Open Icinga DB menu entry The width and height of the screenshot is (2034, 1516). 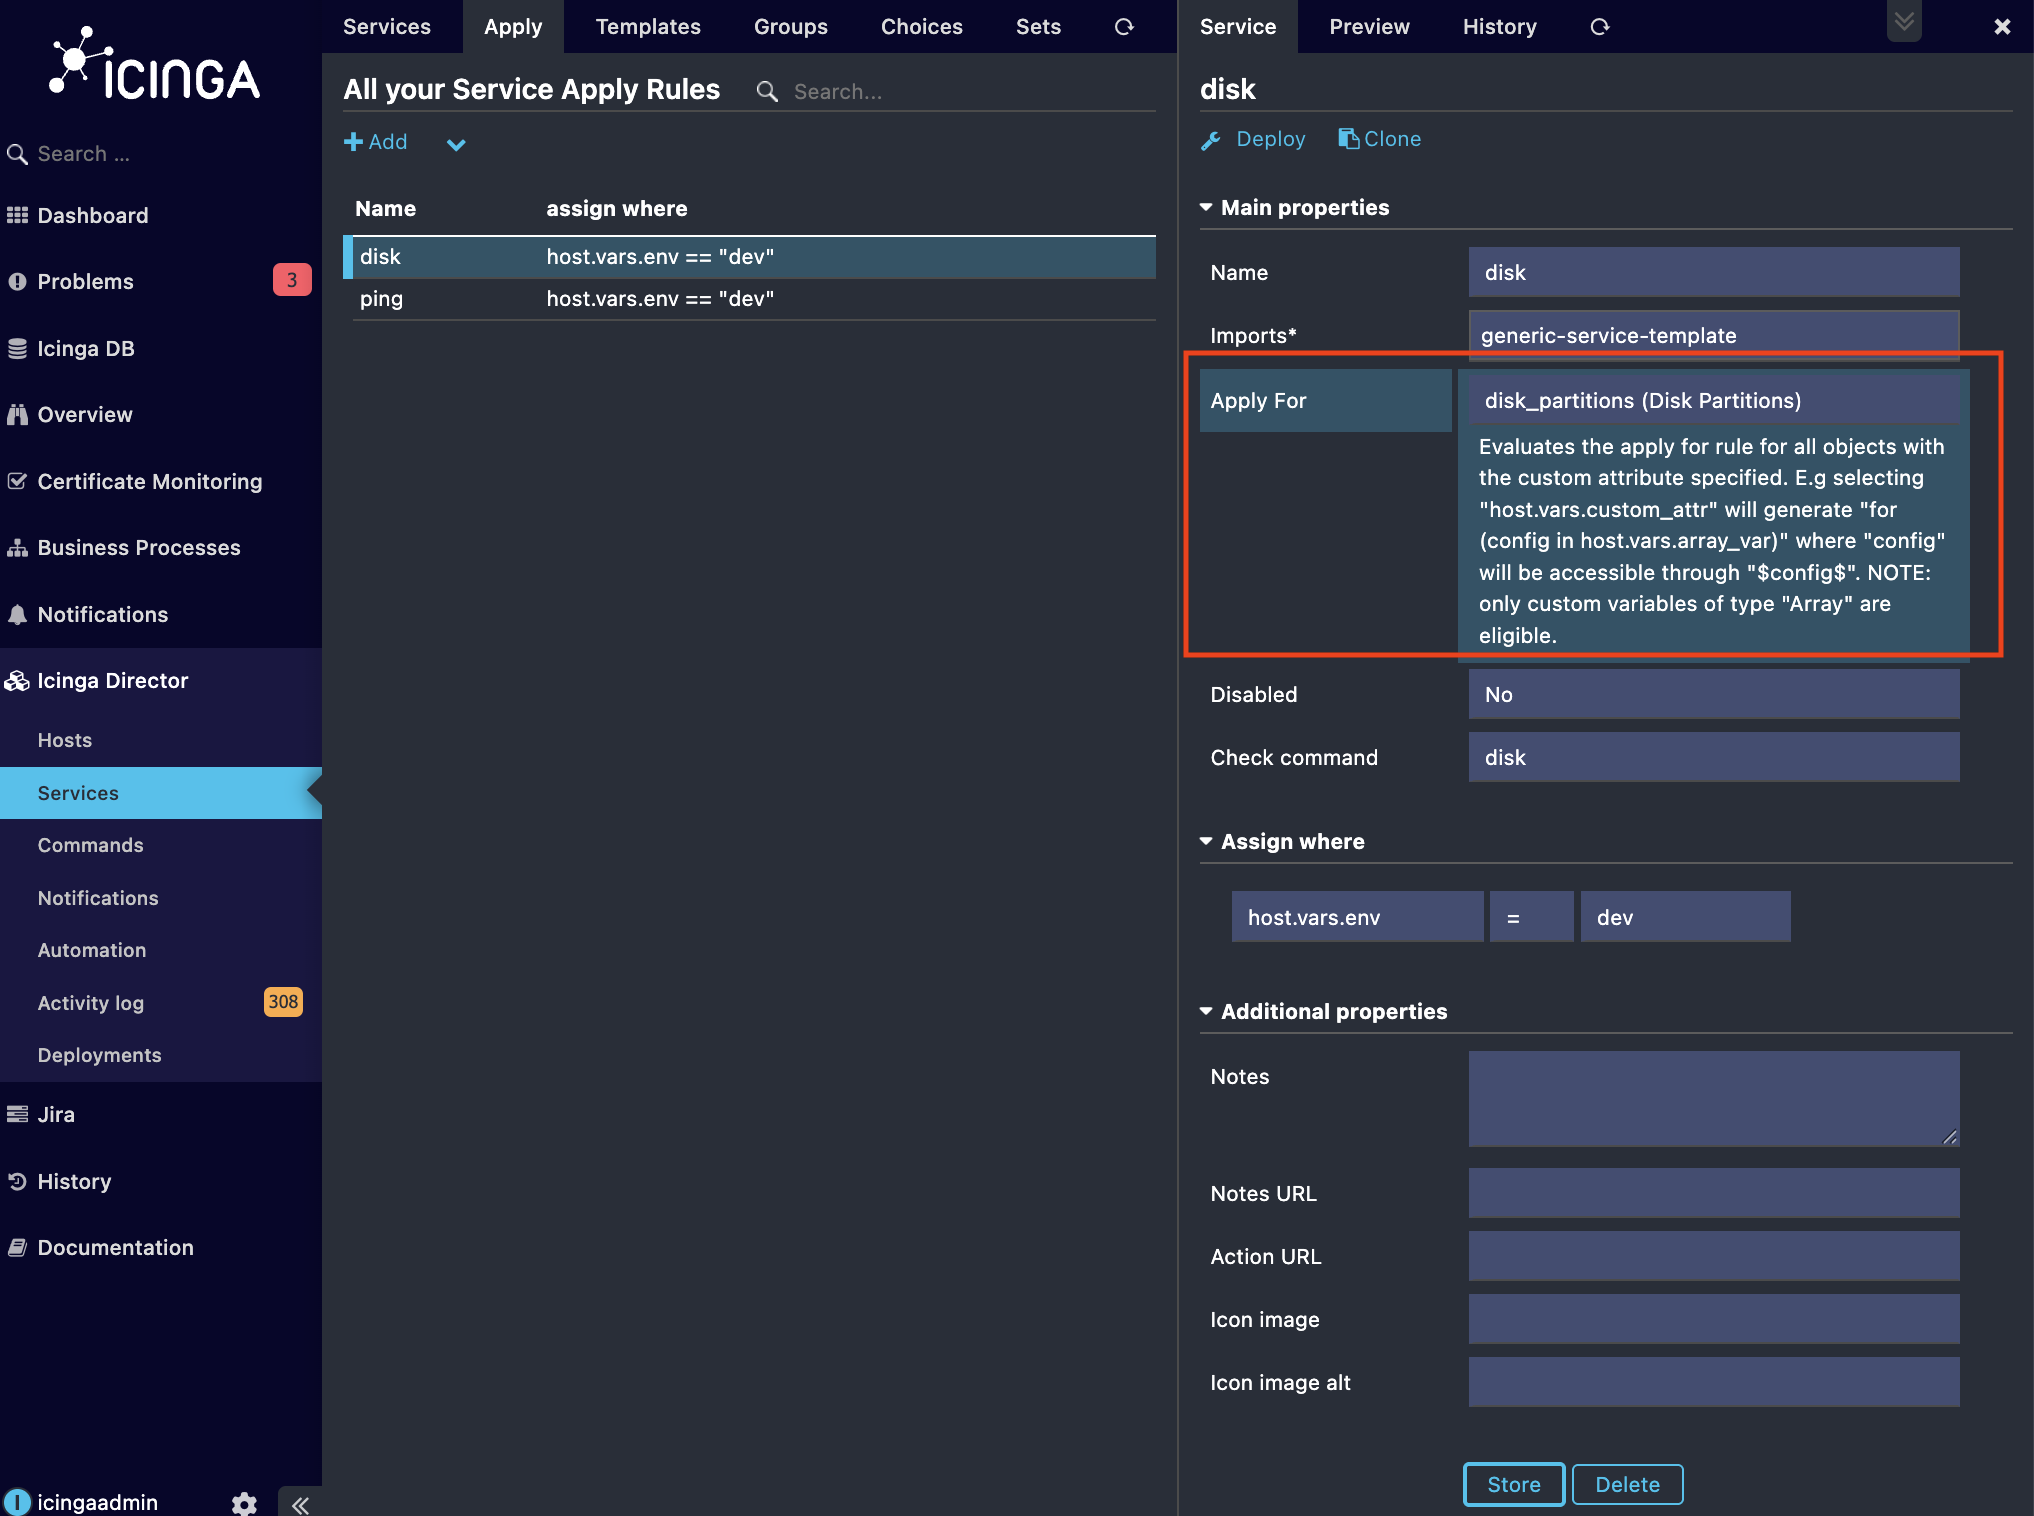pyautogui.click(x=85, y=348)
